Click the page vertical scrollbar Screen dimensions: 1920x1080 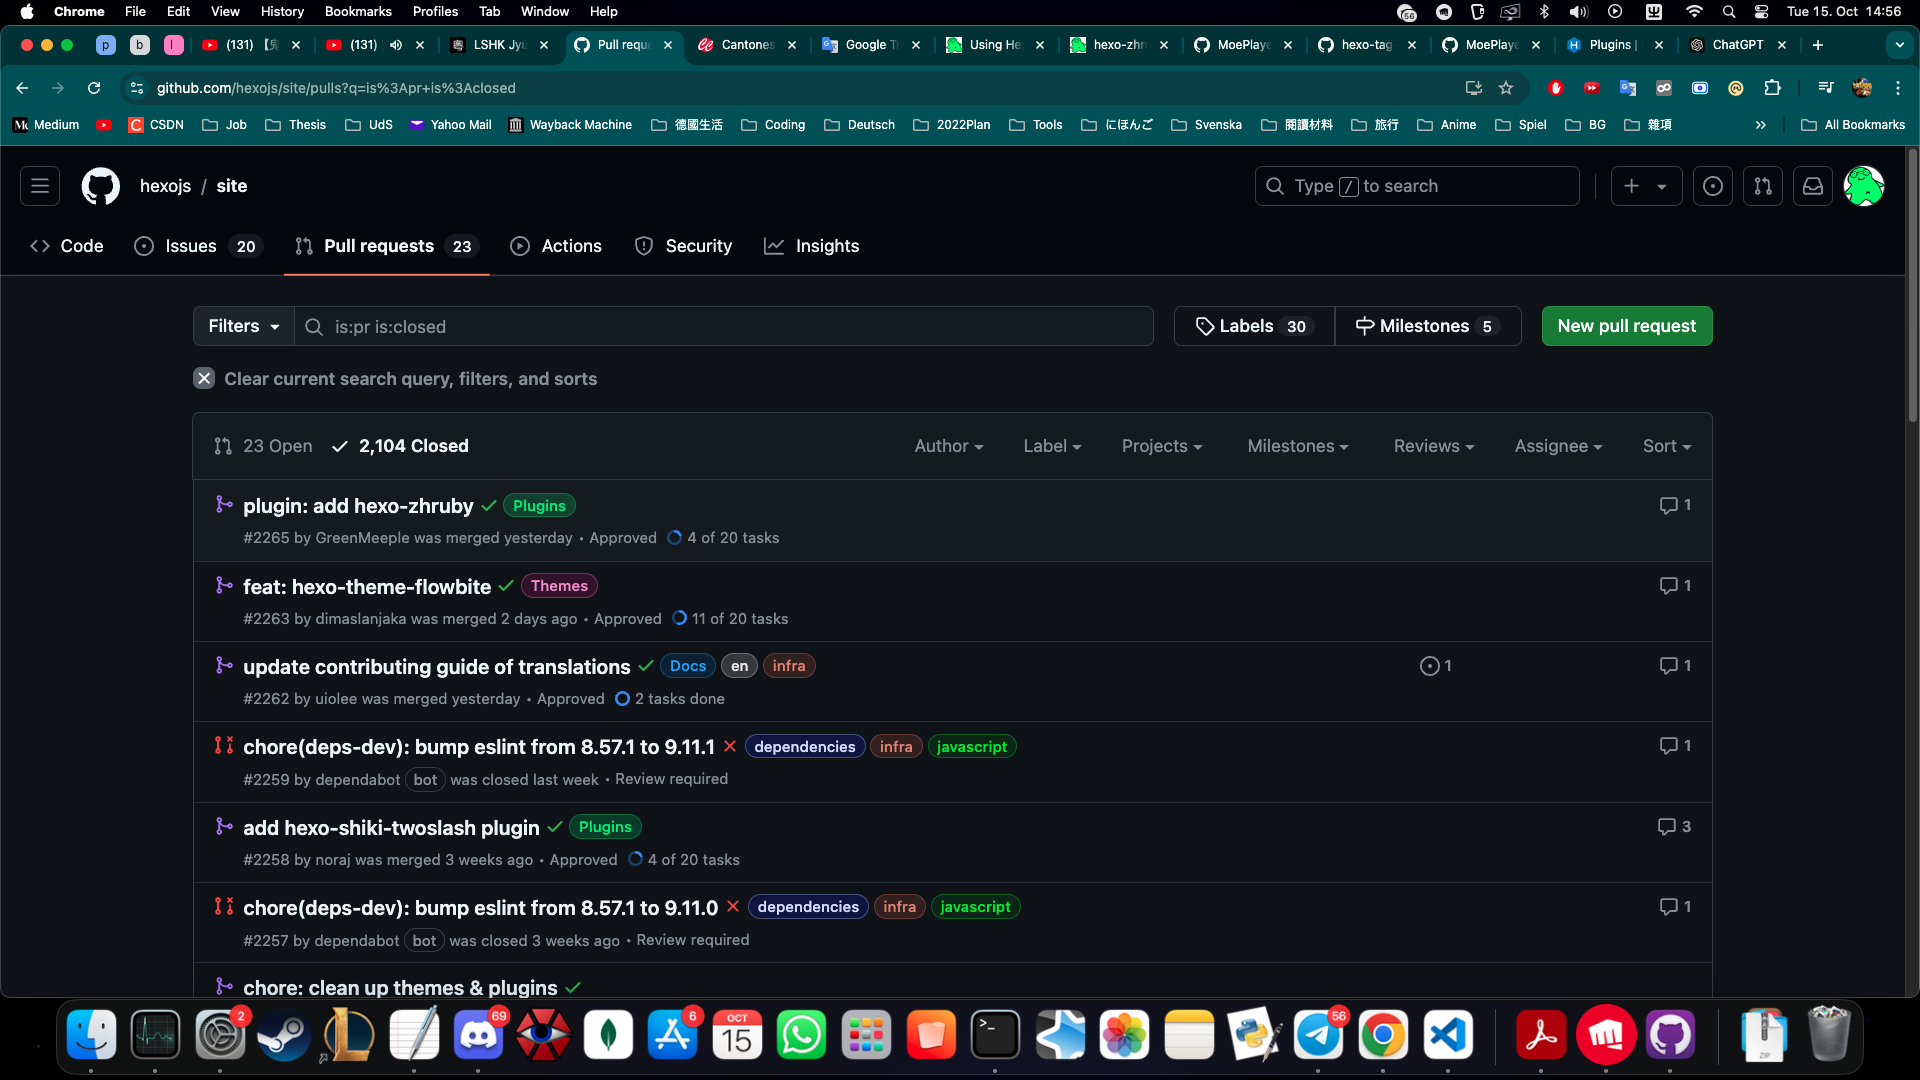coord(1912,285)
